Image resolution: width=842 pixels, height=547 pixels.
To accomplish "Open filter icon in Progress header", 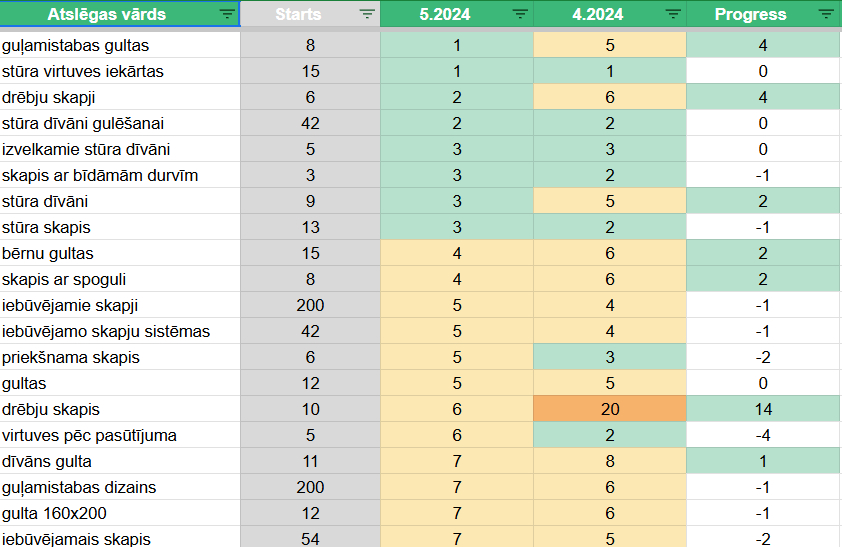I will coord(825,15).
